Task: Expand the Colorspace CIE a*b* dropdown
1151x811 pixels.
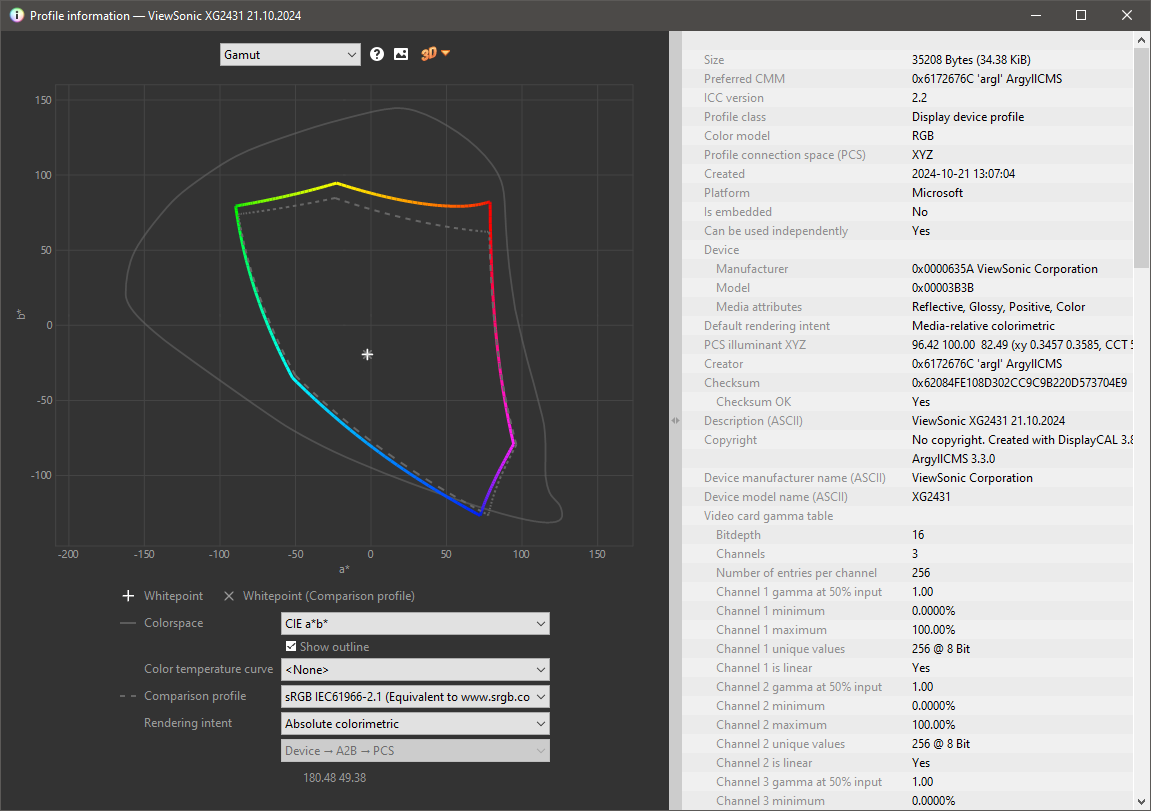Action: tap(415, 624)
